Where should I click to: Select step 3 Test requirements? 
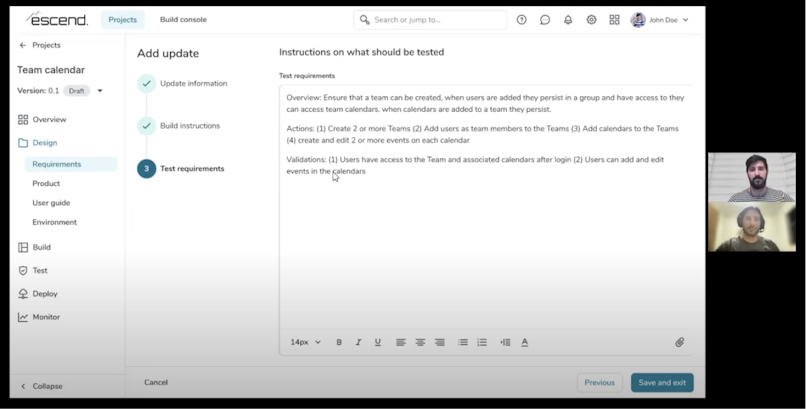point(180,169)
